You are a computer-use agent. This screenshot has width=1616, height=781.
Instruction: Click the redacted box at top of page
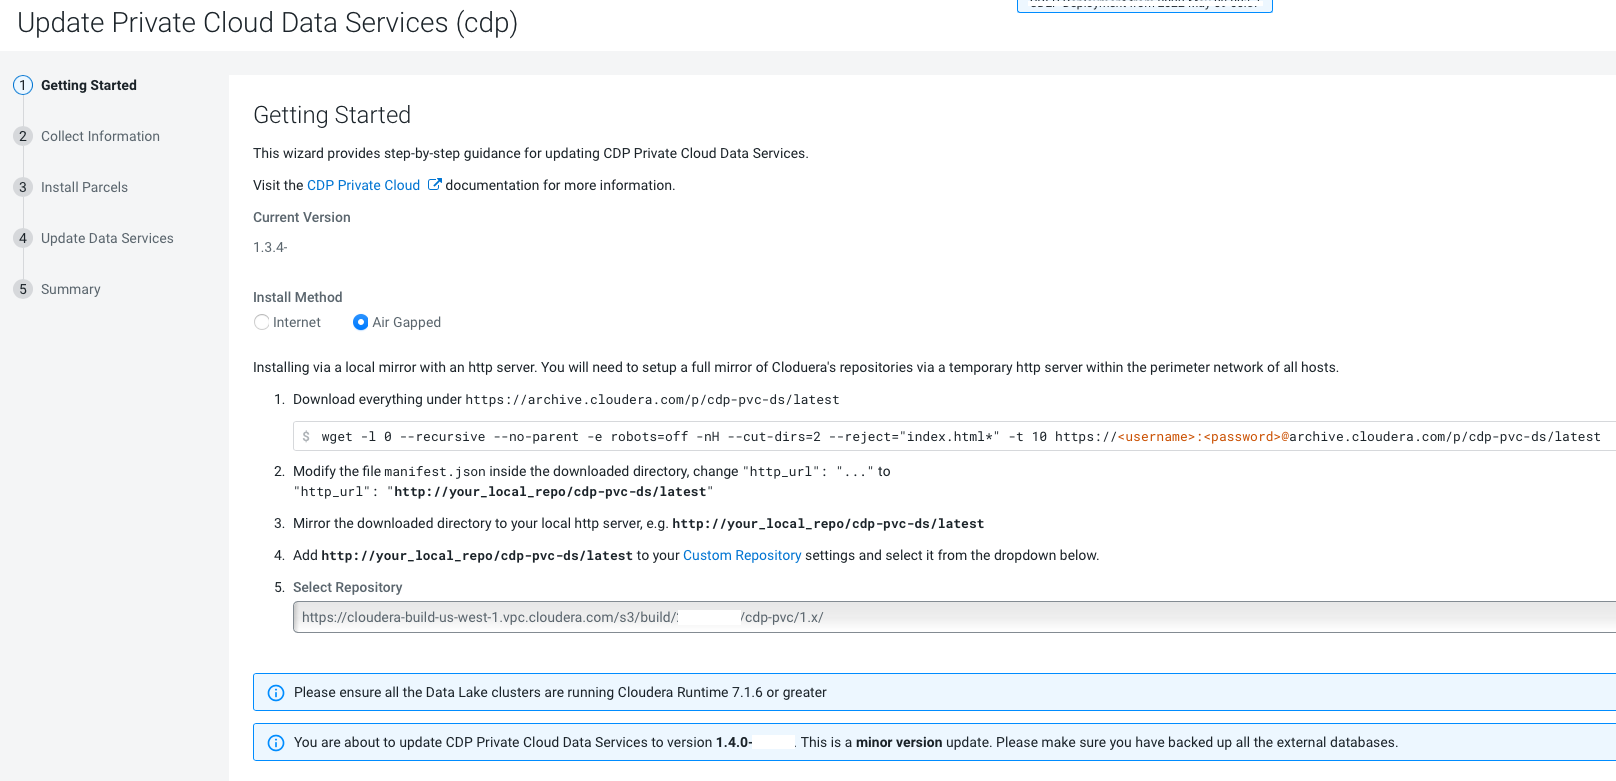[1144, 5]
